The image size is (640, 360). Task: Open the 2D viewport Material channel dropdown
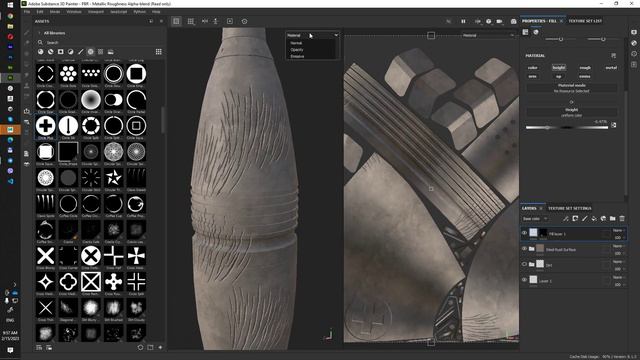pos(488,36)
